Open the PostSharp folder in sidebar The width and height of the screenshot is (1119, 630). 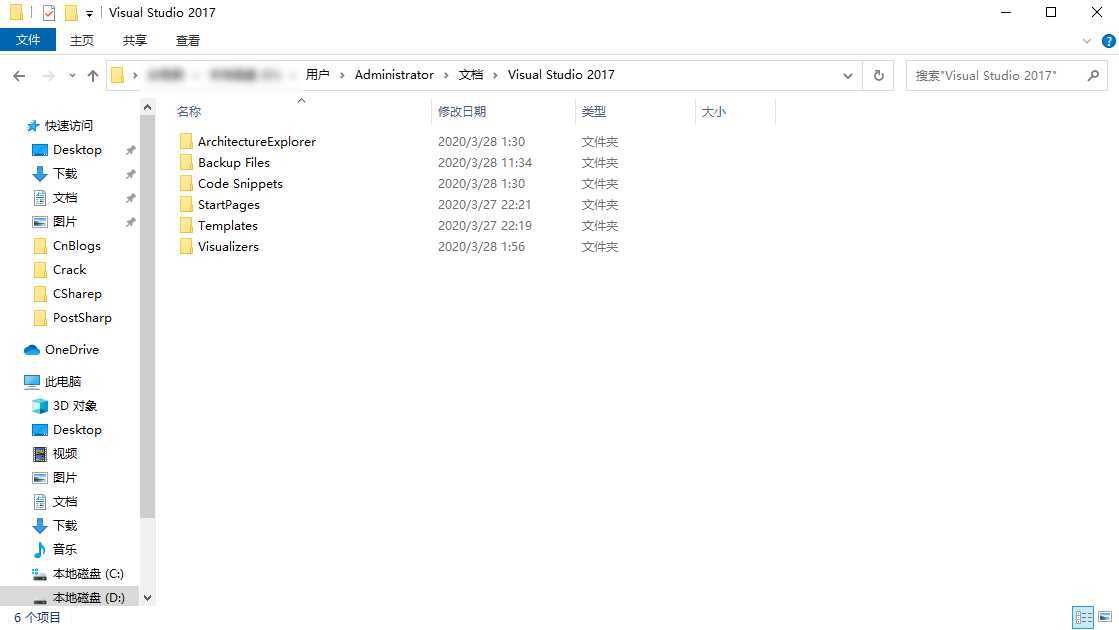82,317
